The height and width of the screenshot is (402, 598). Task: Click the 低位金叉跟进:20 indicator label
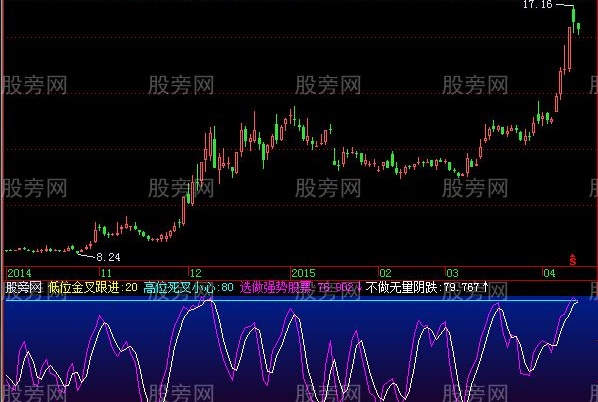pyautogui.click(x=93, y=287)
